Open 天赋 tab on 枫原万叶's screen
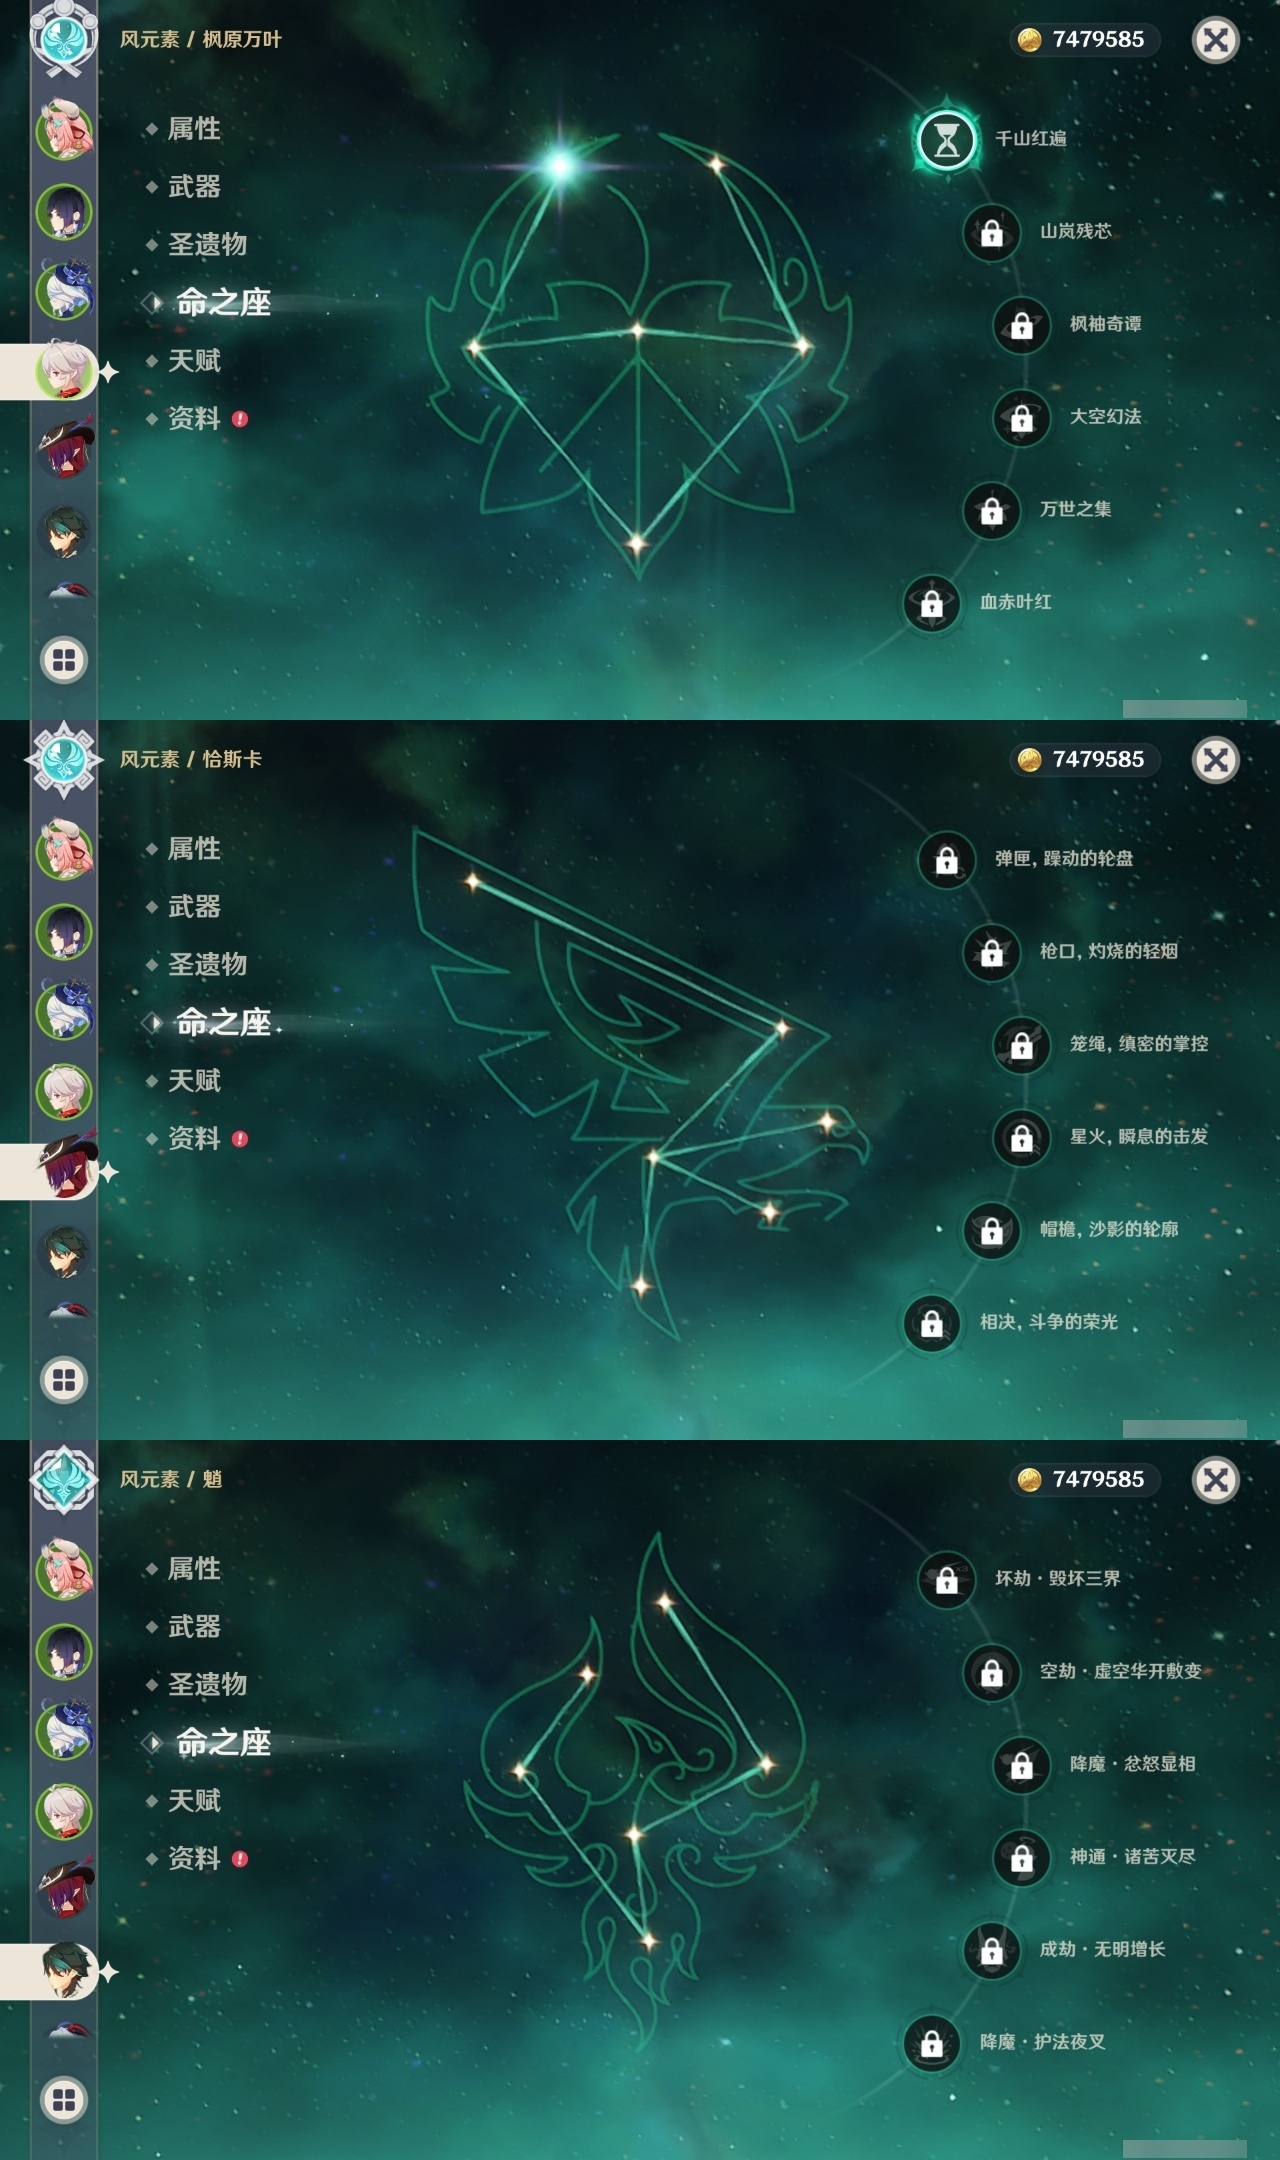Image resolution: width=1280 pixels, height=2160 pixels. click(194, 361)
